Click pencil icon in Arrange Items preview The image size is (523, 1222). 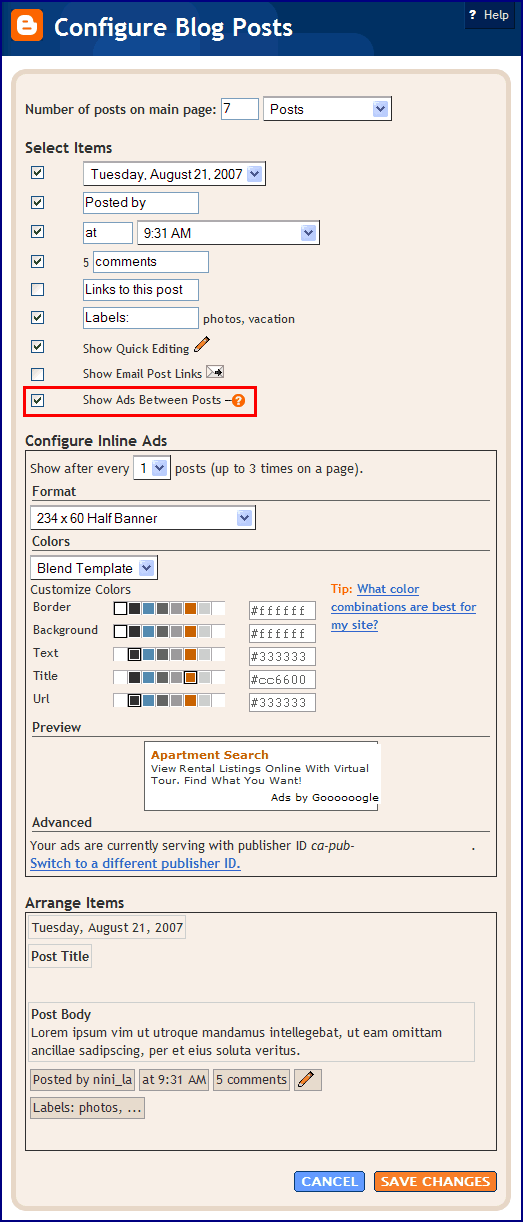[x=308, y=1079]
